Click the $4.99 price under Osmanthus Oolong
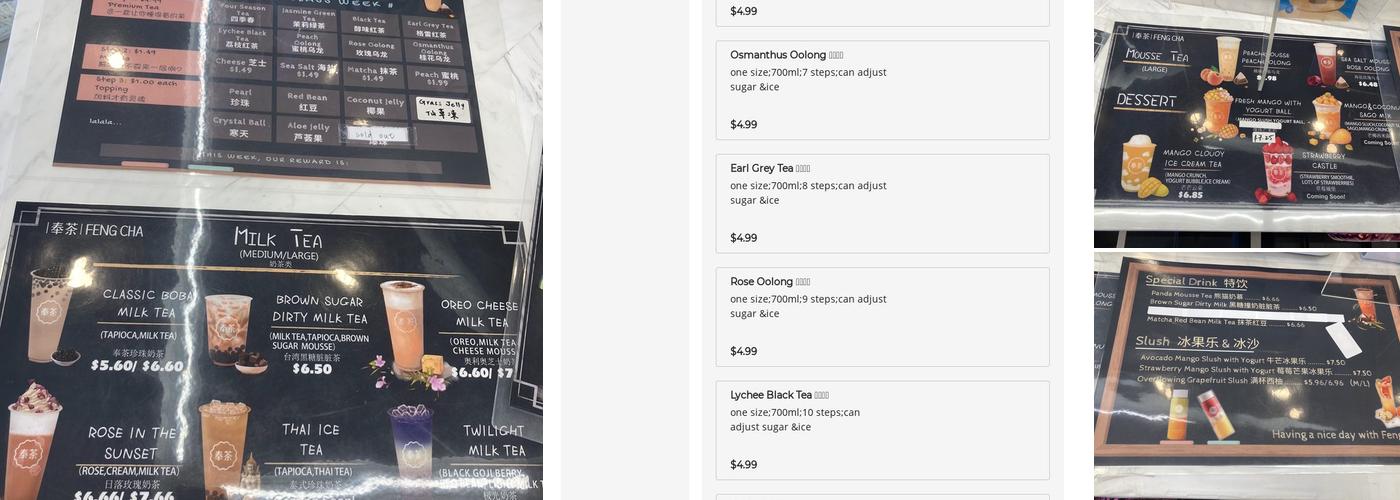Image resolution: width=1400 pixels, height=500 pixels. click(743, 125)
